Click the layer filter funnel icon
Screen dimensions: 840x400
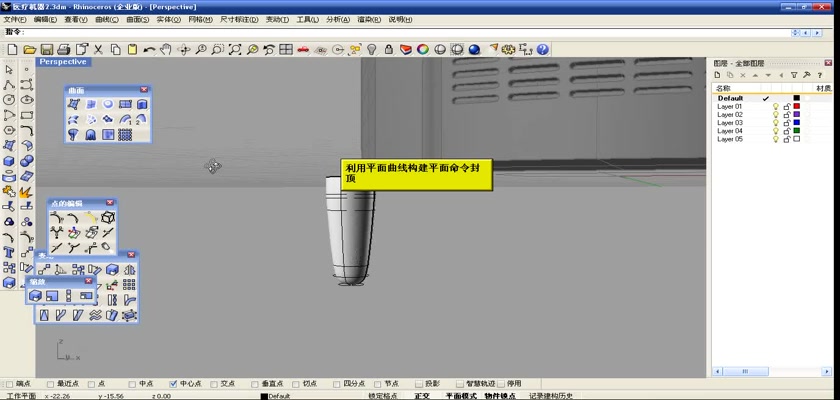[794, 75]
